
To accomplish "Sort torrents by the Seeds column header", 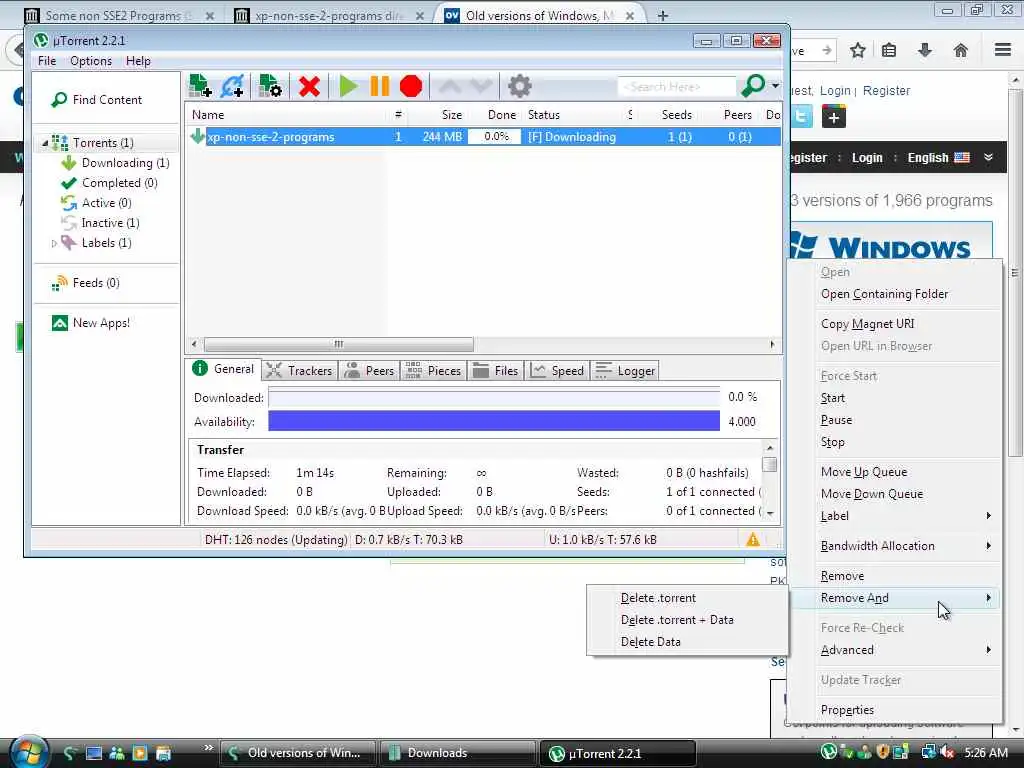I will coord(676,115).
